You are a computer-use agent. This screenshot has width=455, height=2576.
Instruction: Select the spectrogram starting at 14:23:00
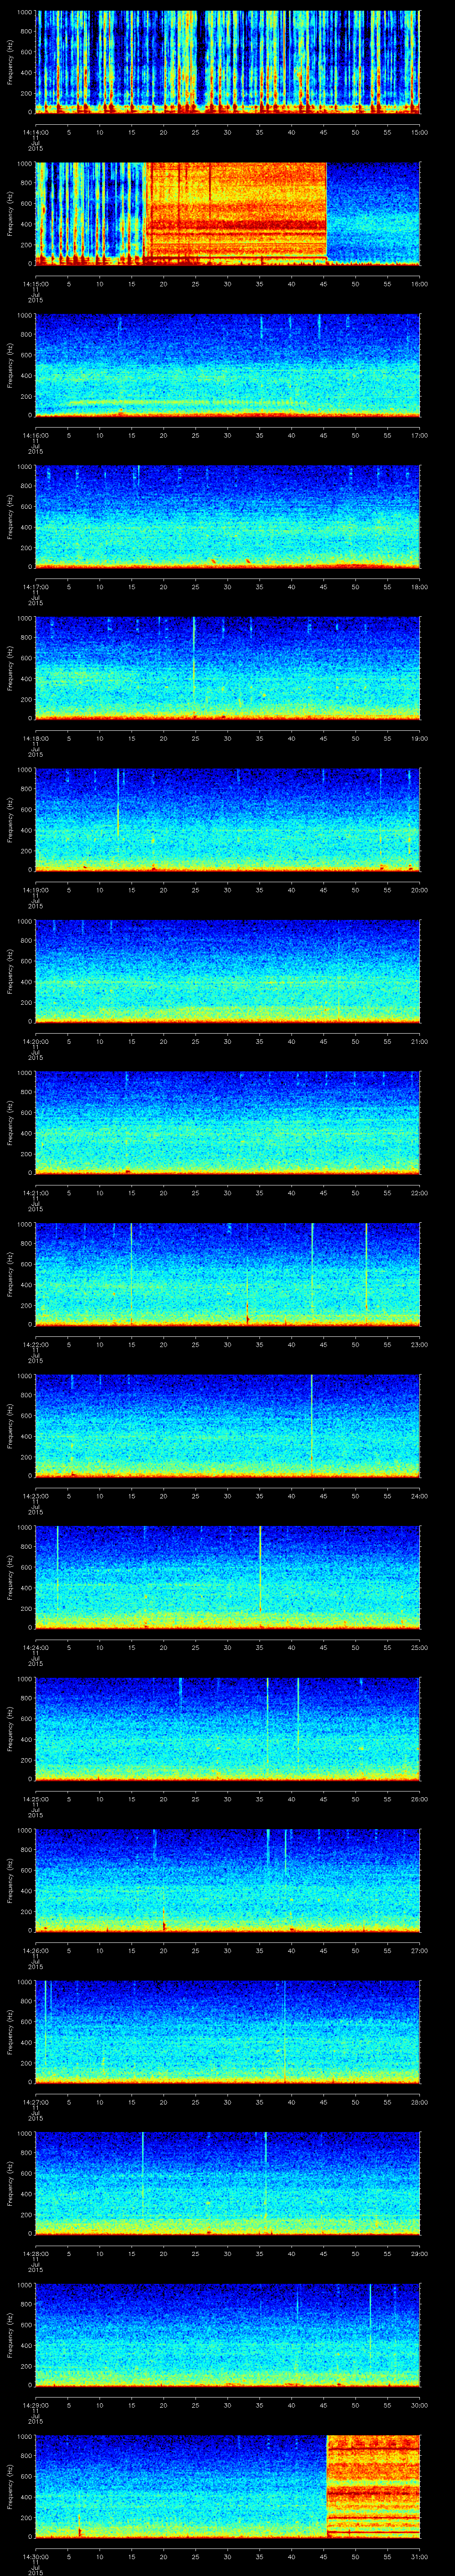[227, 1425]
